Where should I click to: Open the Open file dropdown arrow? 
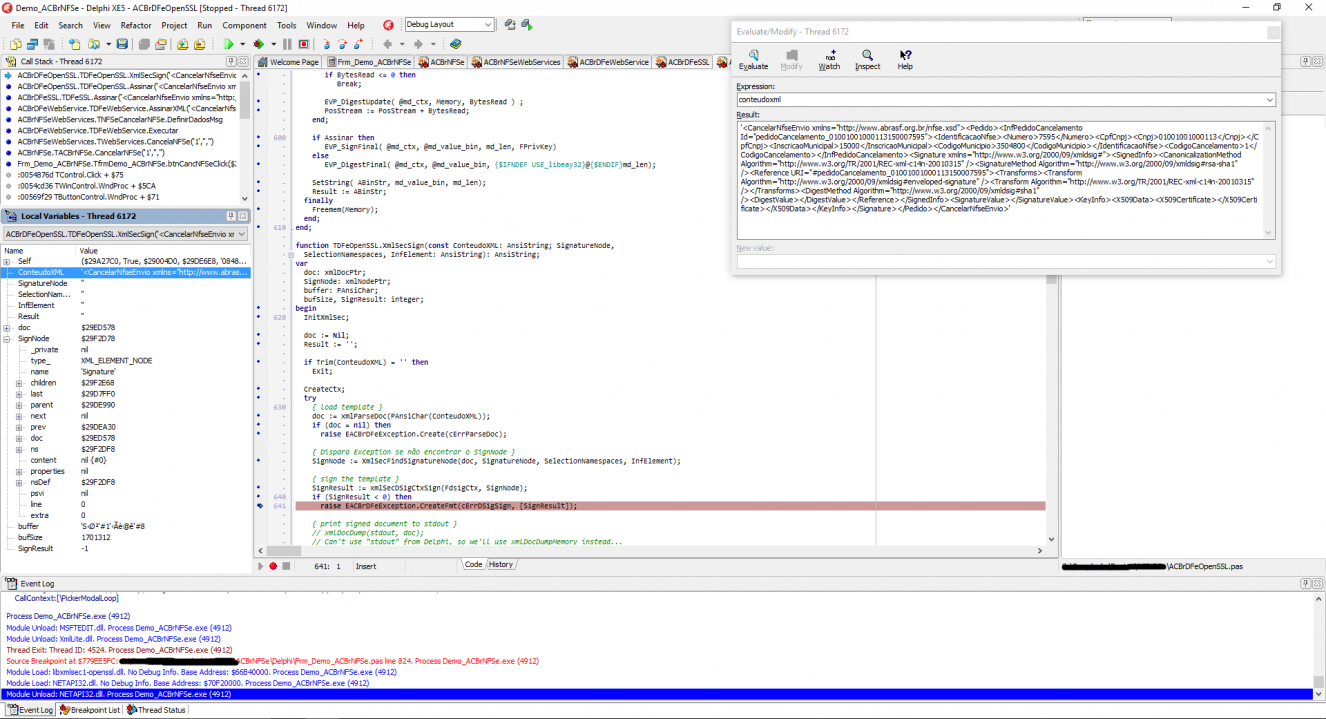click(x=108, y=44)
